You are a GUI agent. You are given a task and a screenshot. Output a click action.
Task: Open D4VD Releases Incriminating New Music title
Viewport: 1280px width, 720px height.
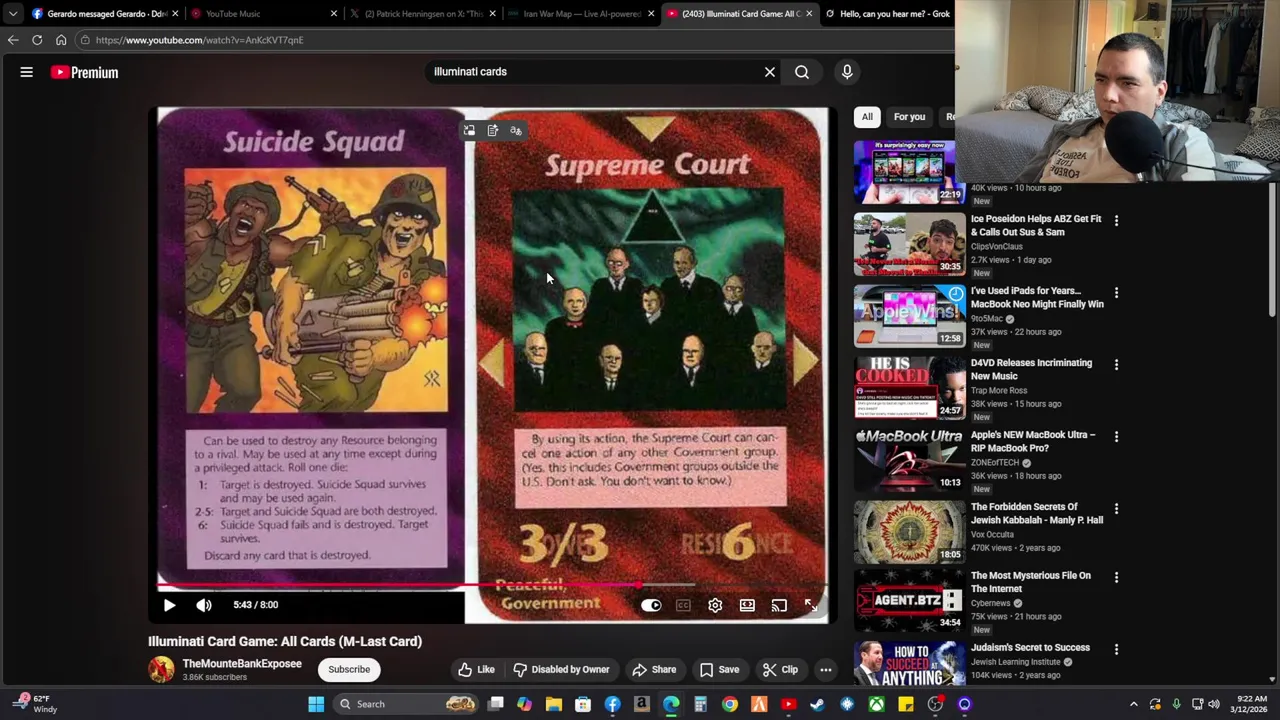tap(1031, 370)
